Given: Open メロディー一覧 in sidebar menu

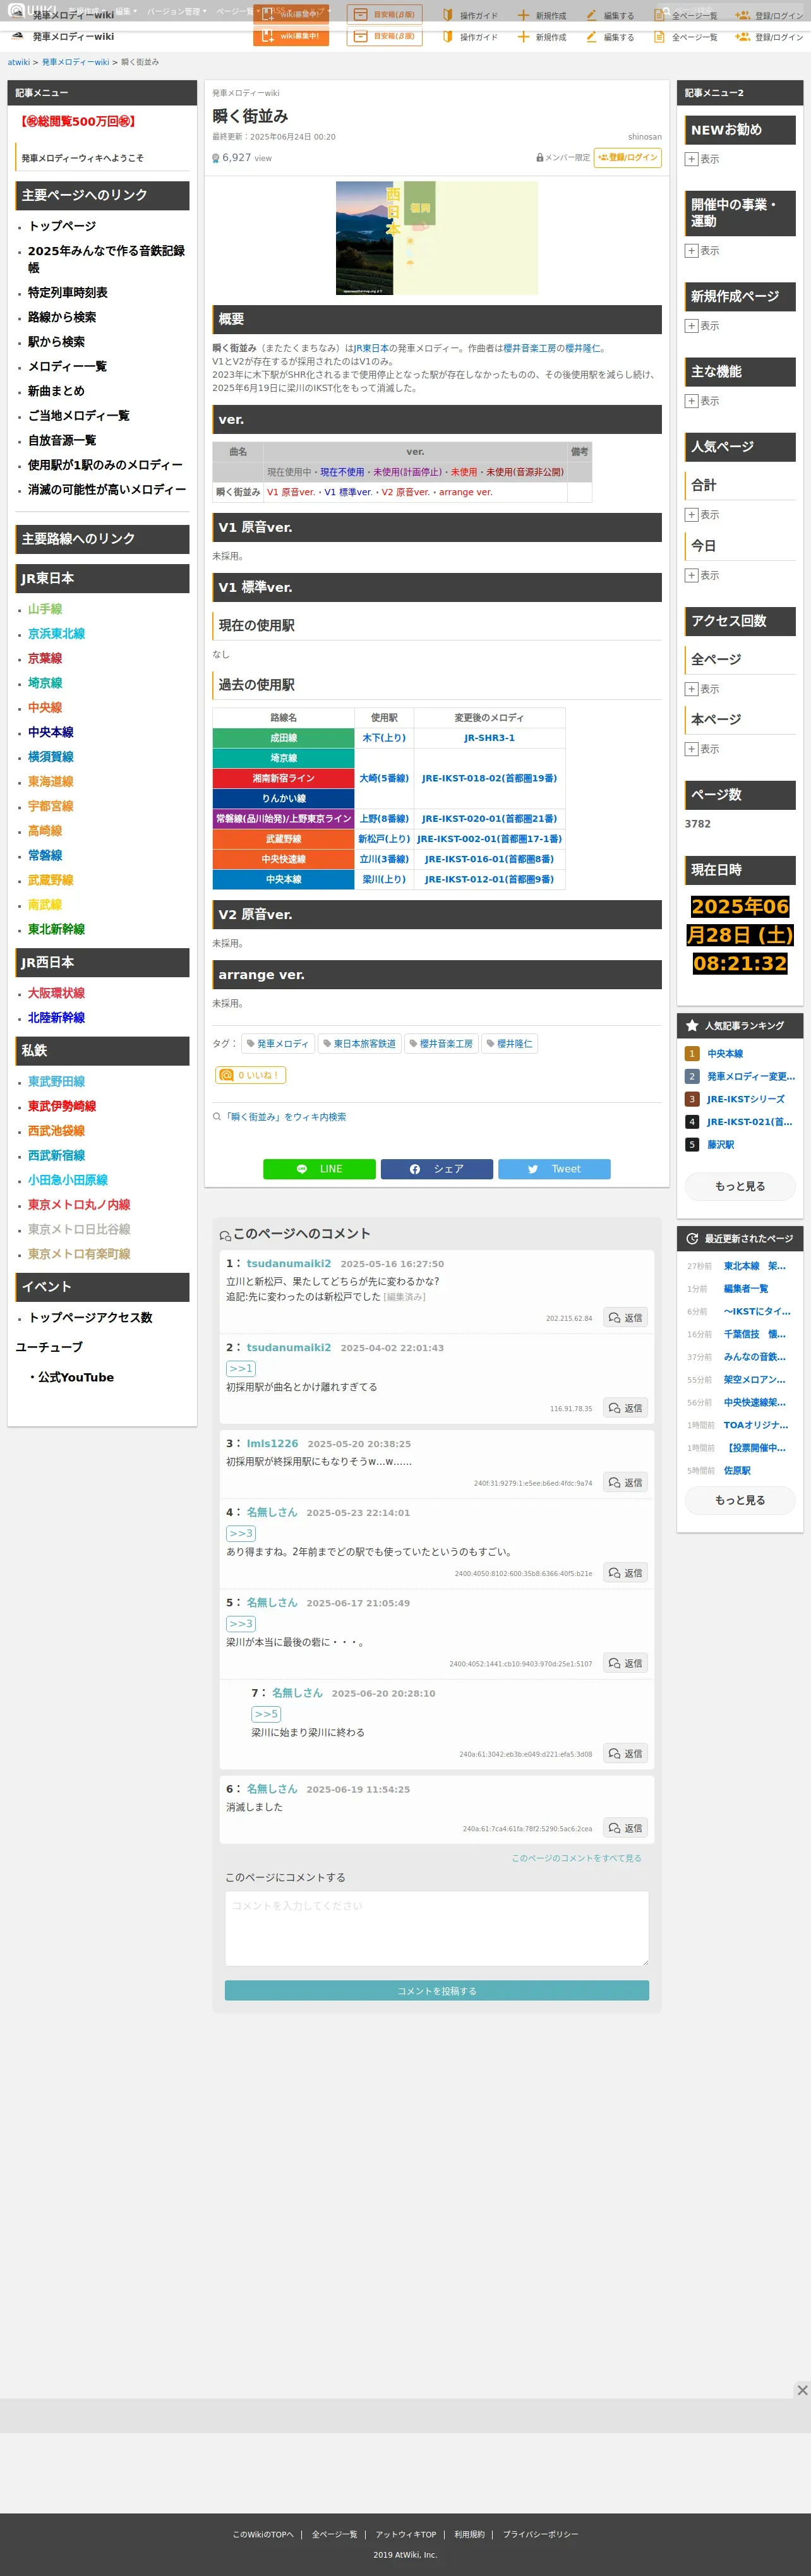Looking at the screenshot, I should 67,366.
